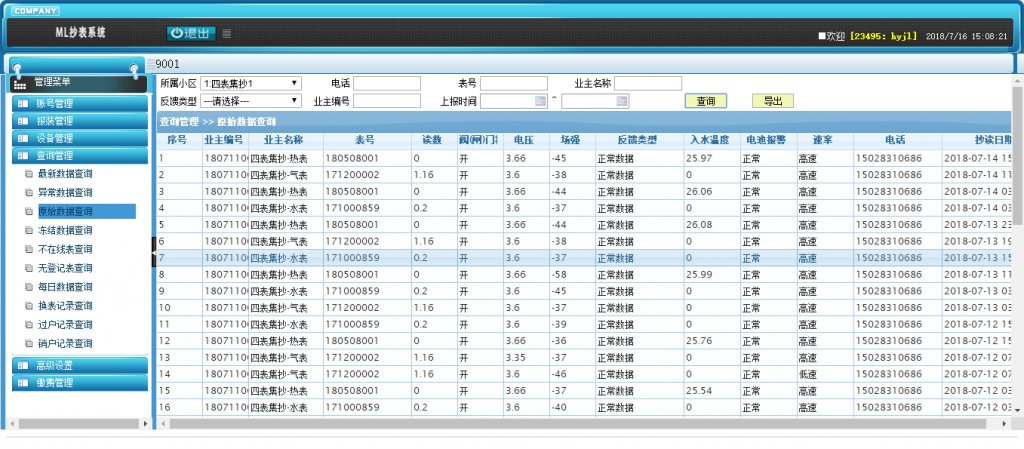Click the 退出 logout power button
The width and height of the screenshot is (1024, 449).
coord(190,33)
